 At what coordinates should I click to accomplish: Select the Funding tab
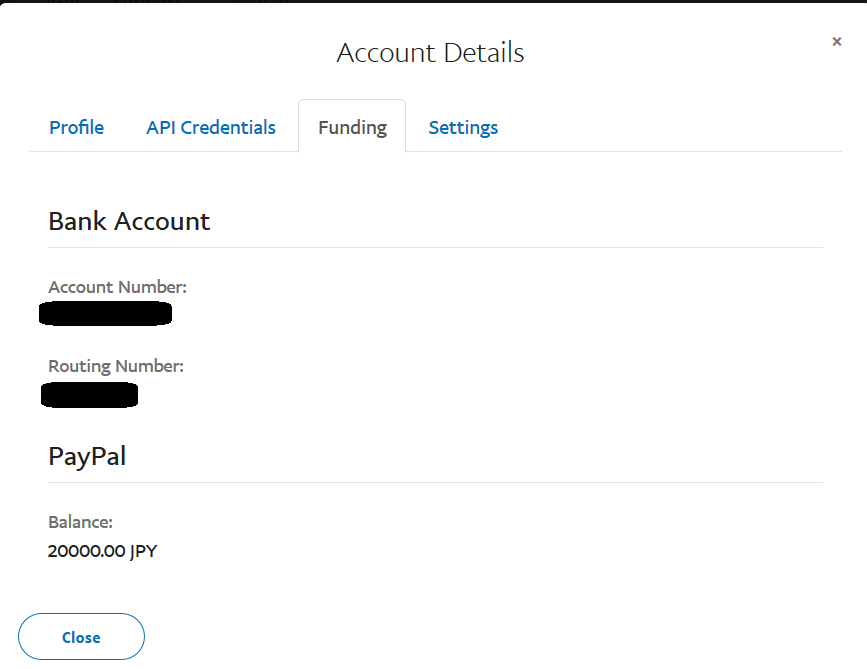click(x=352, y=128)
